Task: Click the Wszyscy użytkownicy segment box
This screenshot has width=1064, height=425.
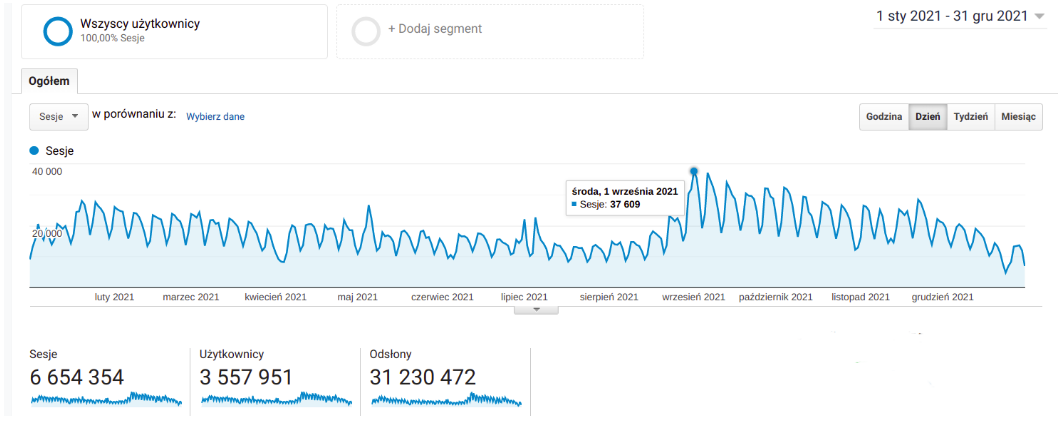Action: [x=173, y=31]
